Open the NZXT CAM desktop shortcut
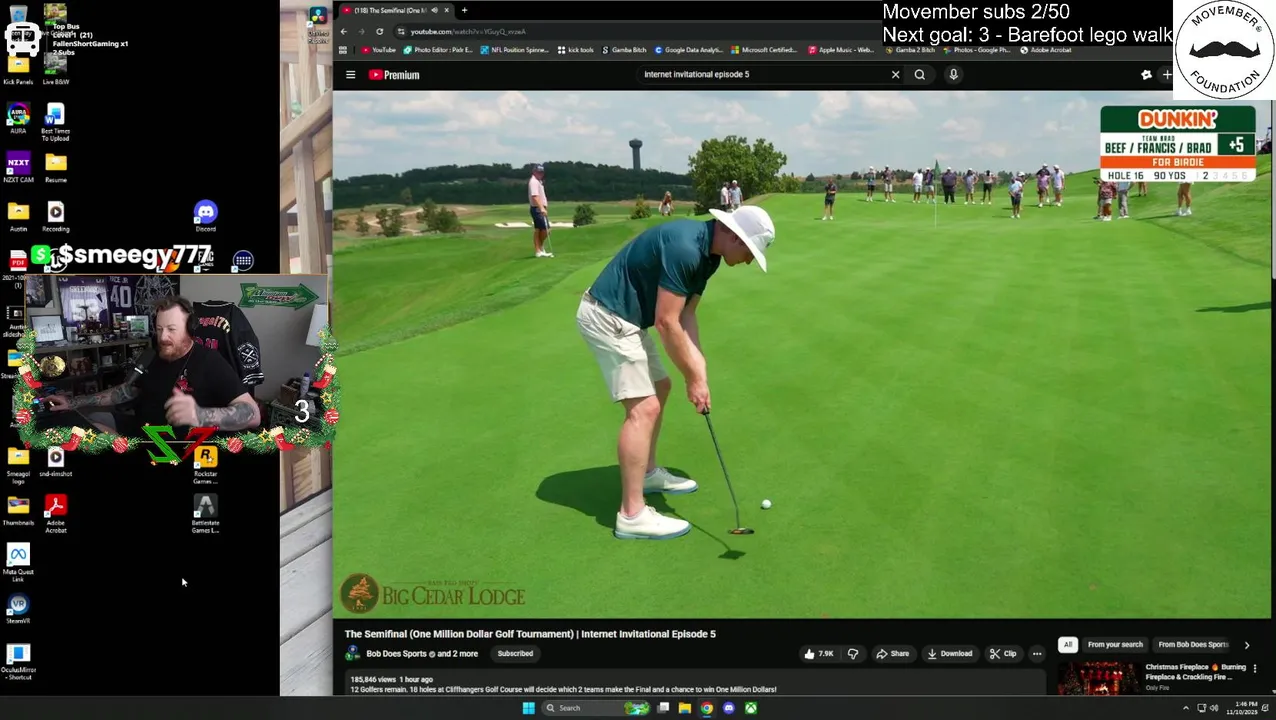The width and height of the screenshot is (1276, 720). point(18,168)
